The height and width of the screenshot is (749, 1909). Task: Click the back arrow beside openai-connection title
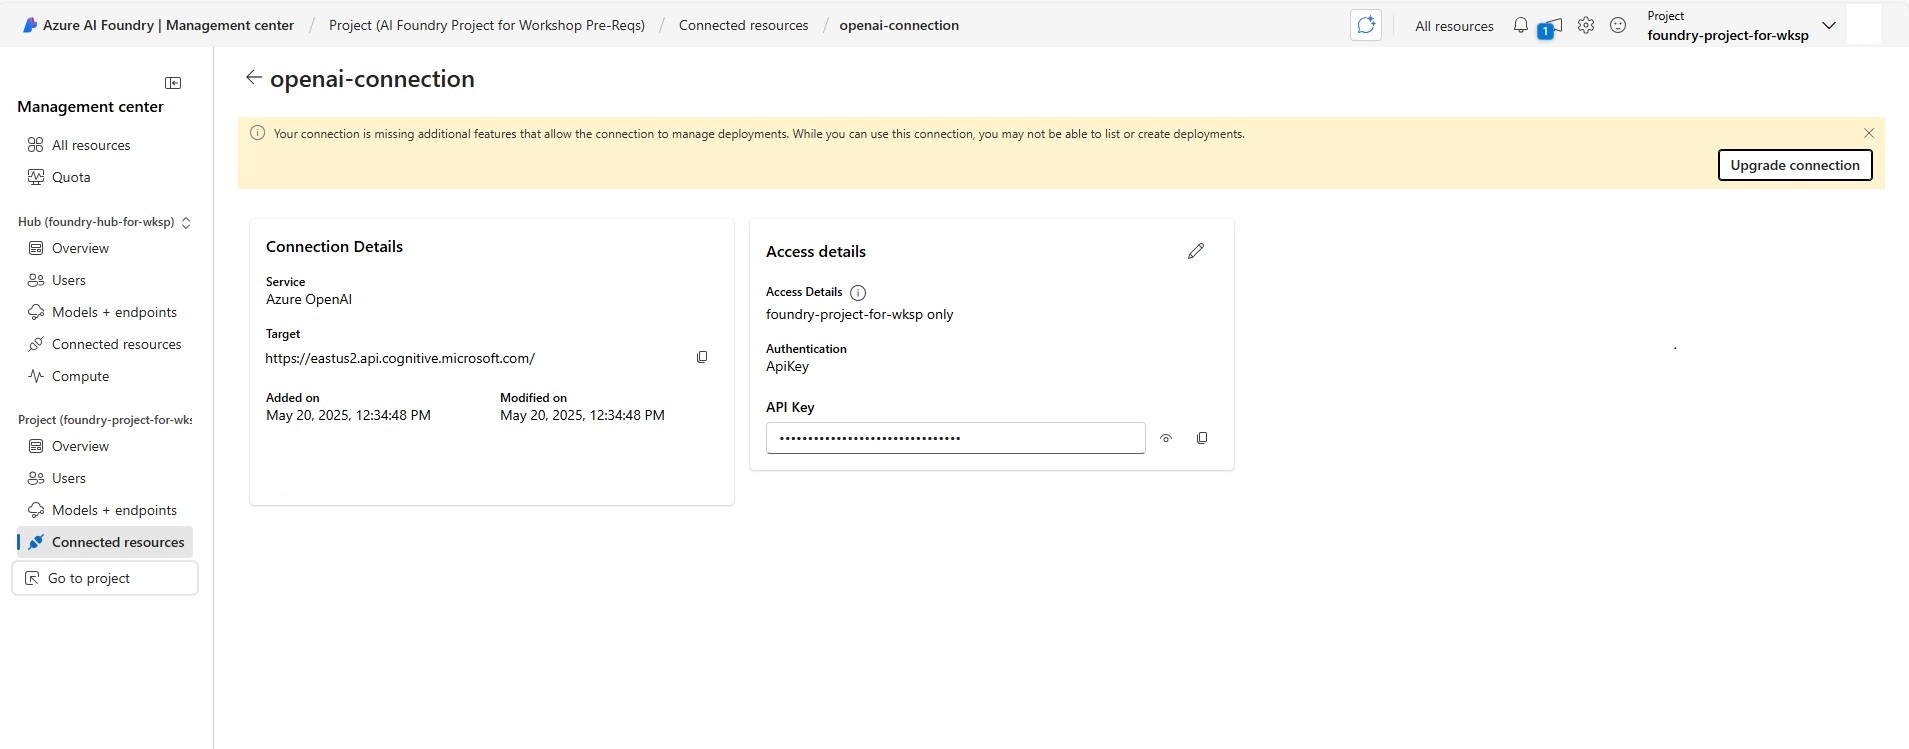[254, 78]
